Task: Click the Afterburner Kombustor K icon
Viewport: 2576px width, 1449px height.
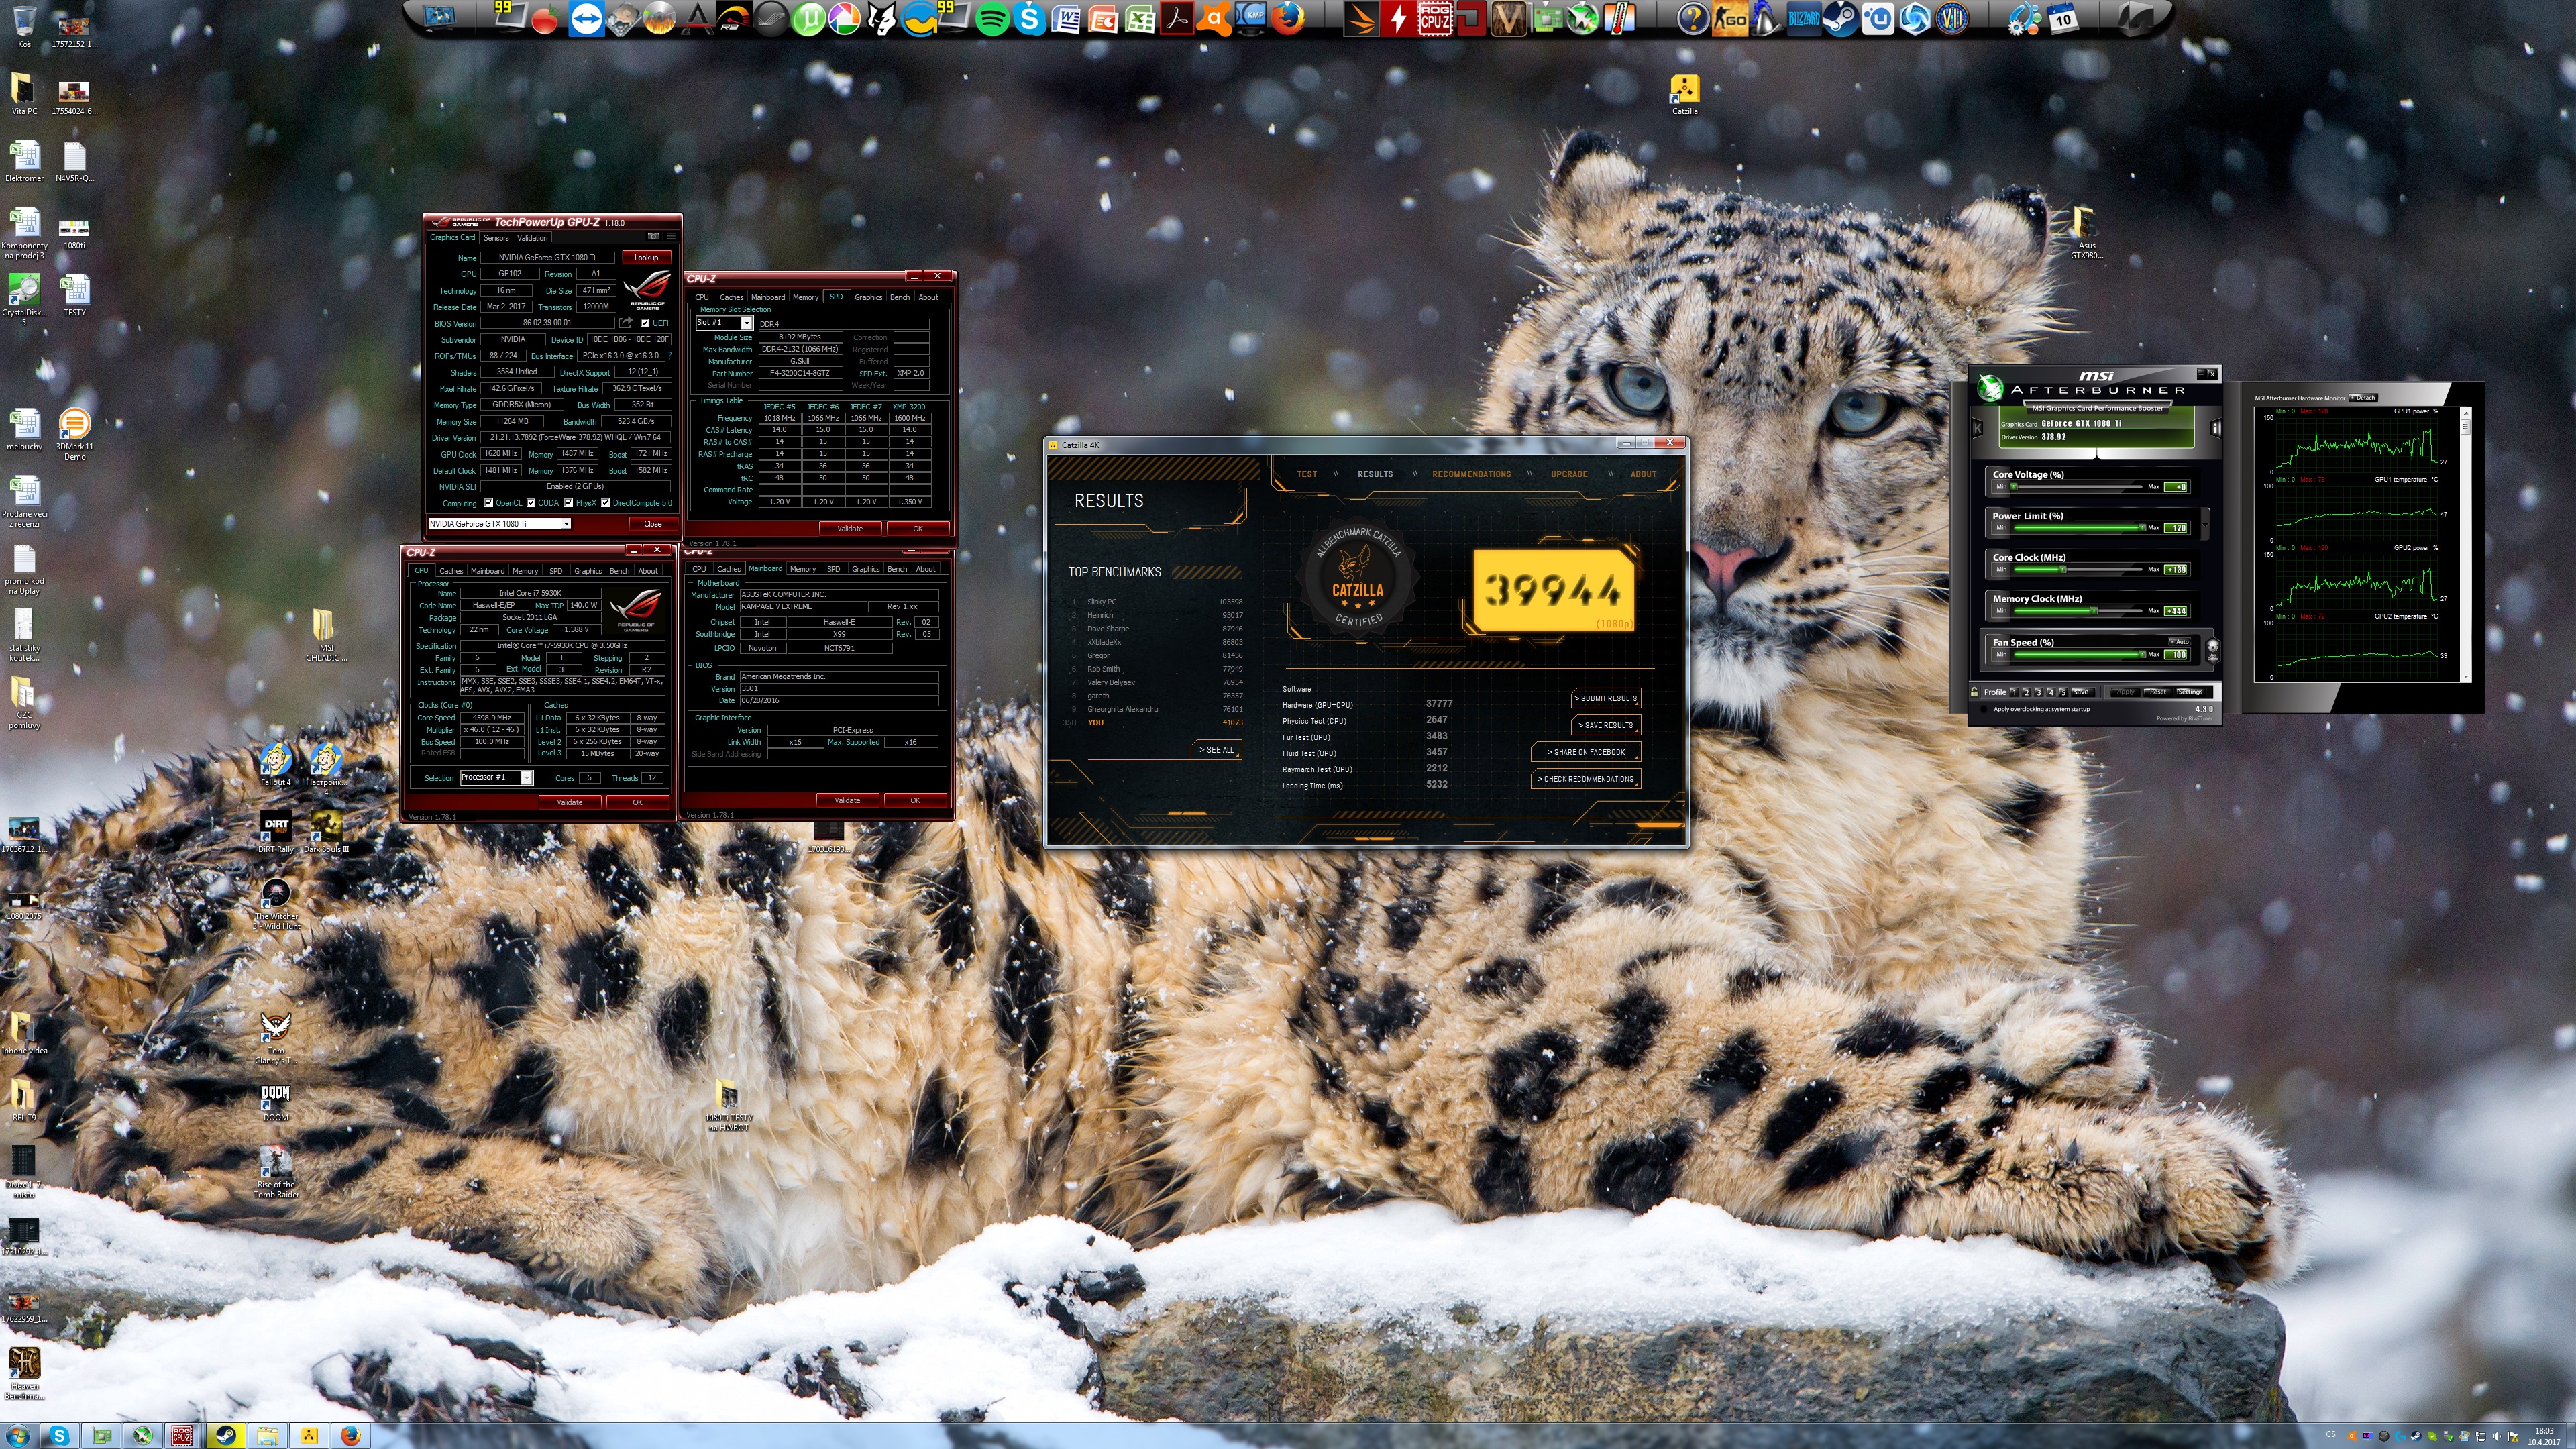Action: (1977, 428)
